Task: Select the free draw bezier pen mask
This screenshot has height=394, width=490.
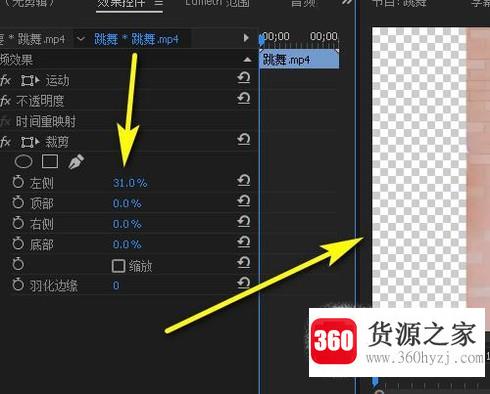Action: (x=76, y=162)
